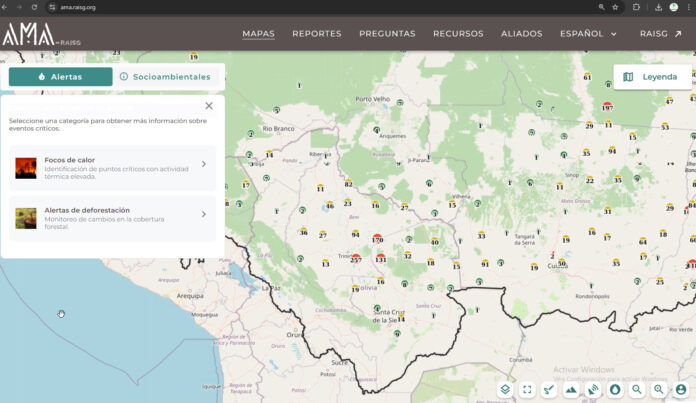
Task: Open browser extensions puzzle icon
Action: click(x=636, y=7)
